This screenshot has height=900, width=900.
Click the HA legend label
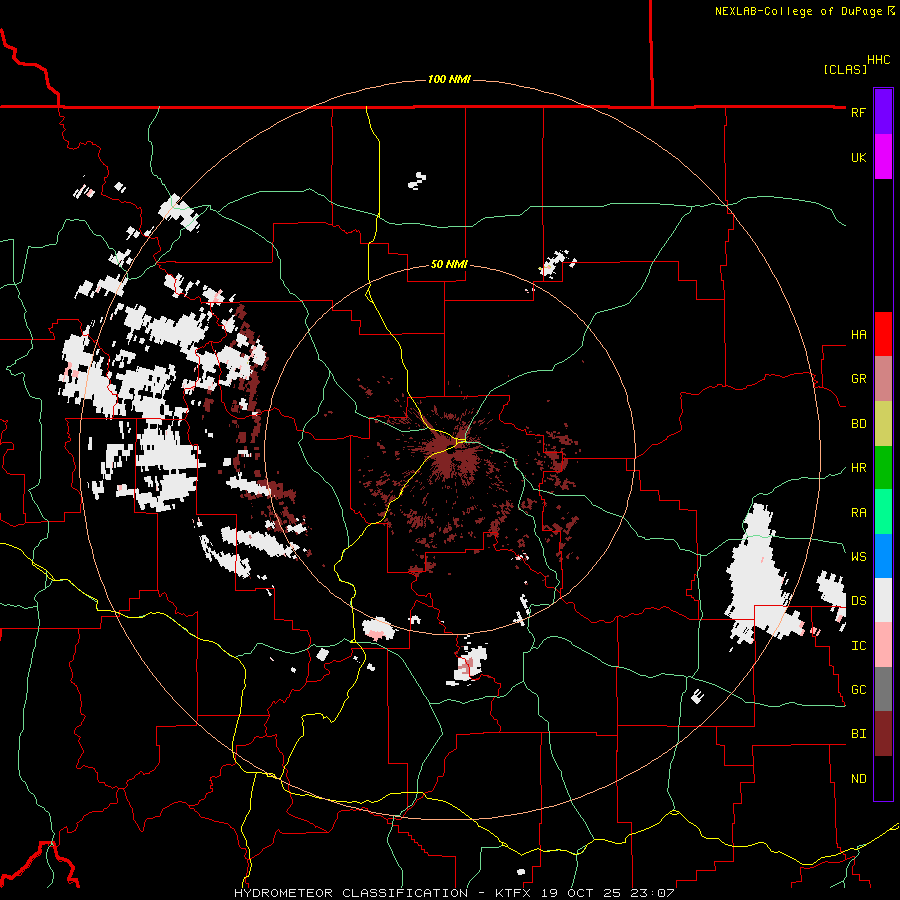(858, 335)
